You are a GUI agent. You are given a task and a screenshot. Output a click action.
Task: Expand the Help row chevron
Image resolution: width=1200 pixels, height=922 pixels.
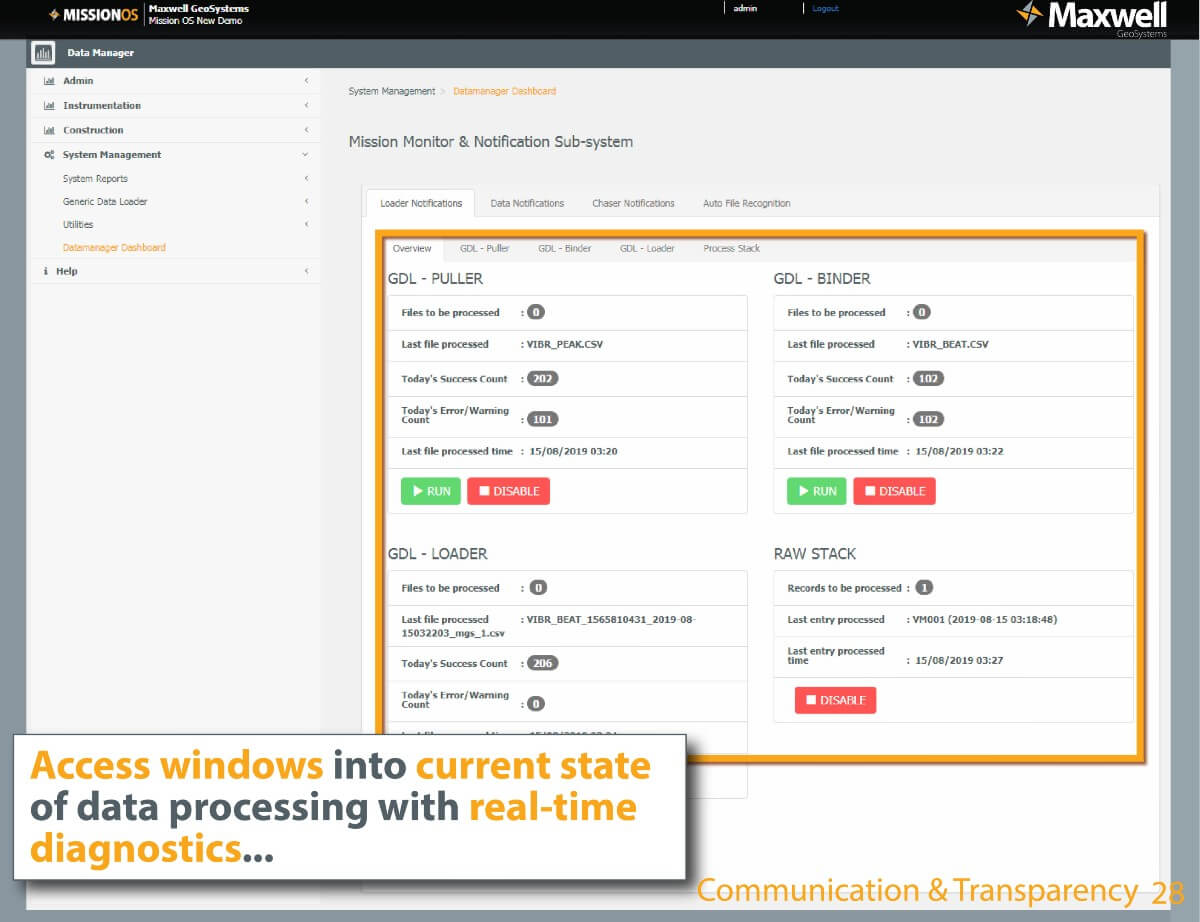coord(306,271)
